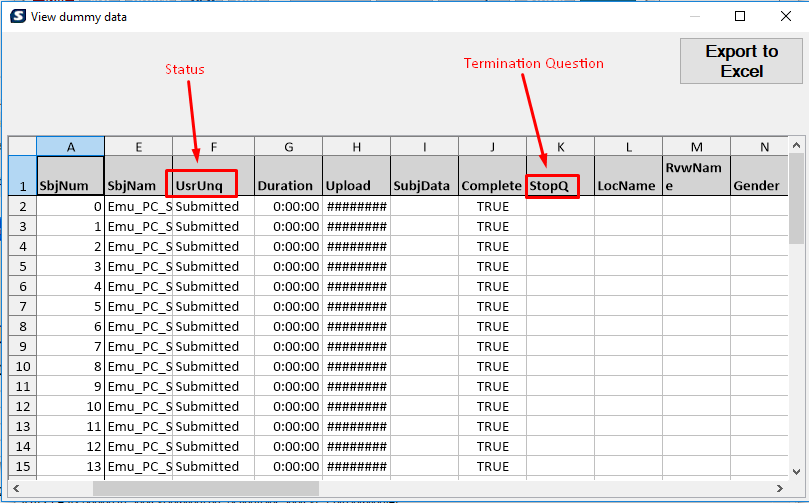Select row 9 header
The height and width of the screenshot is (503, 809).
(23, 346)
